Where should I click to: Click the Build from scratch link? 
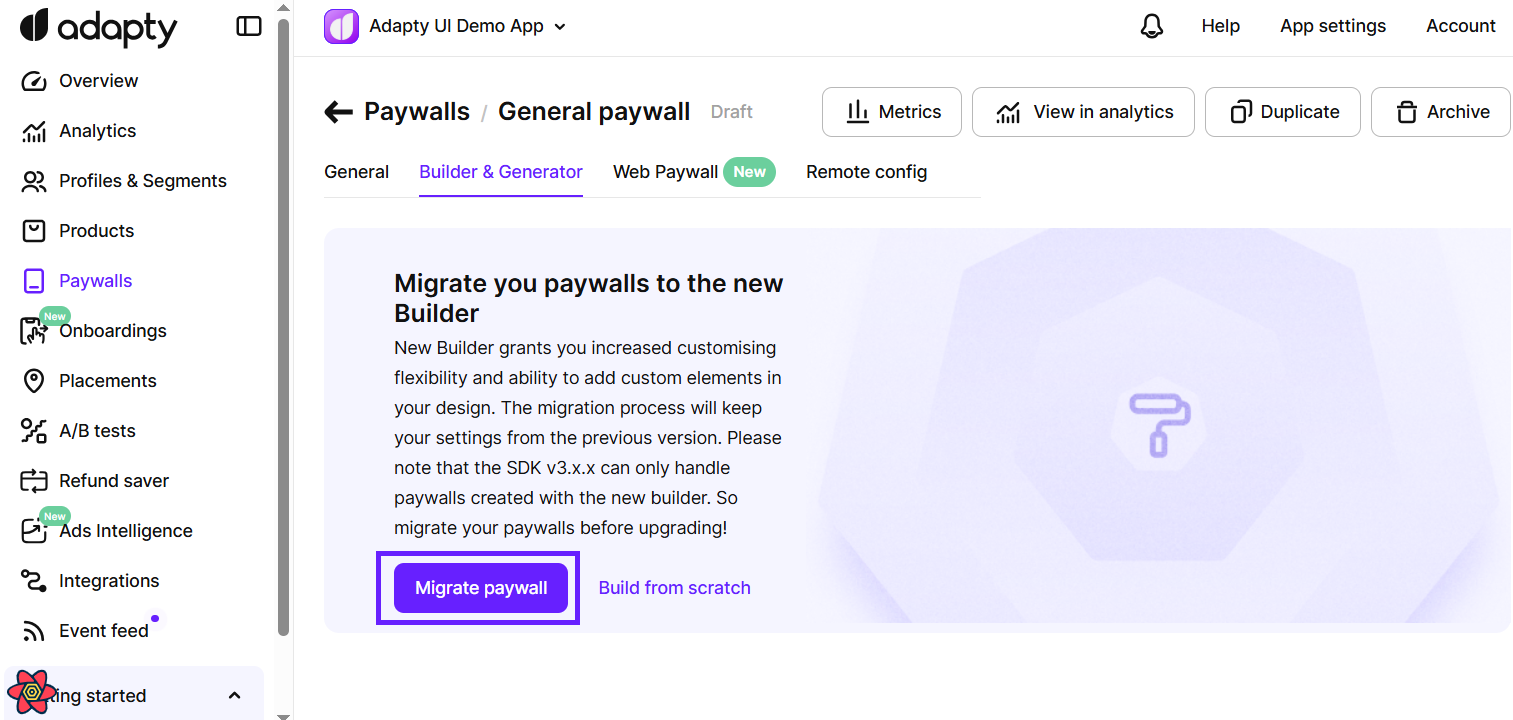pos(674,587)
